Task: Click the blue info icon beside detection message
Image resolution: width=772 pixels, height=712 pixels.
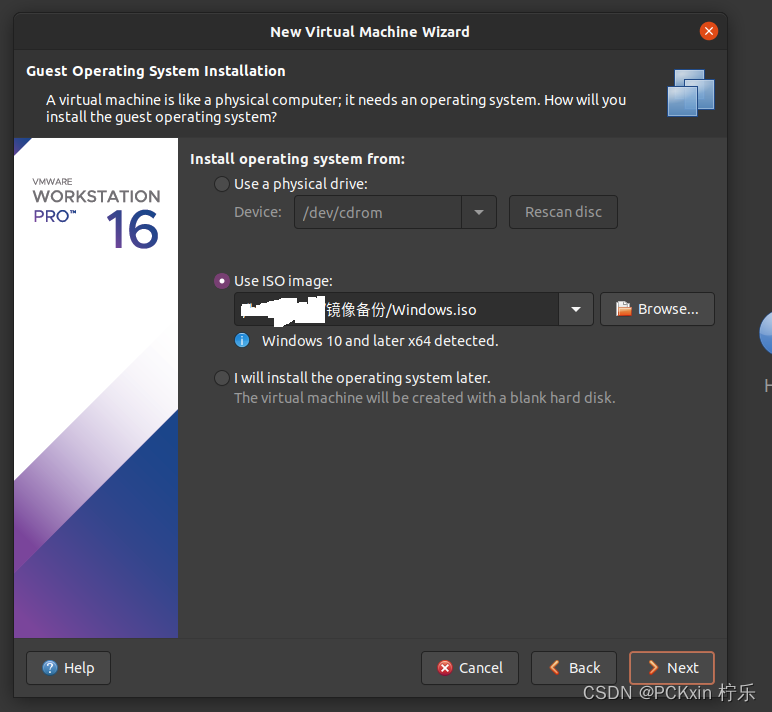Action: pos(242,340)
